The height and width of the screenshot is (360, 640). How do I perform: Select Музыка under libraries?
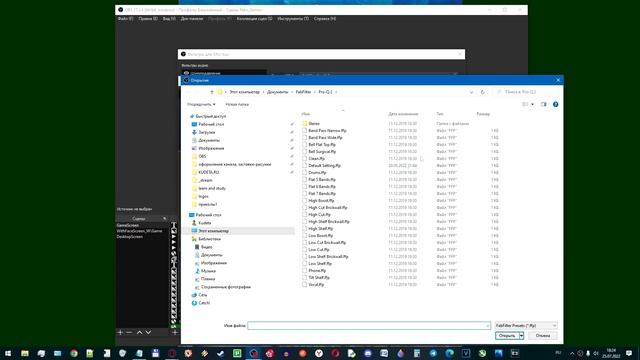(x=208, y=271)
